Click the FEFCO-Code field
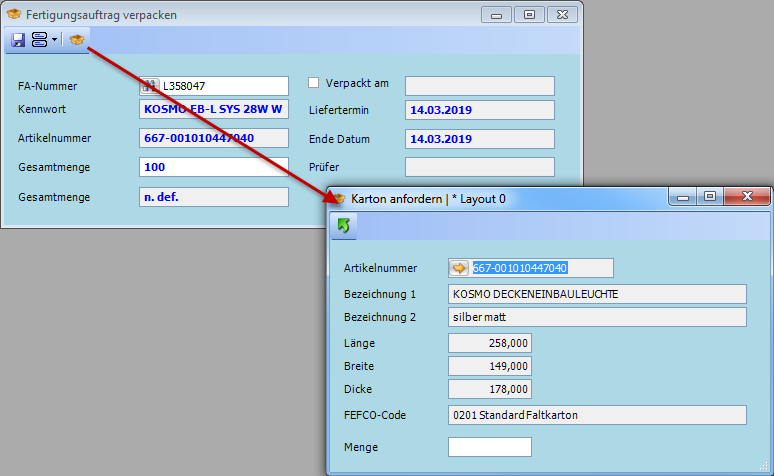This screenshot has height=476, width=774. click(x=597, y=415)
